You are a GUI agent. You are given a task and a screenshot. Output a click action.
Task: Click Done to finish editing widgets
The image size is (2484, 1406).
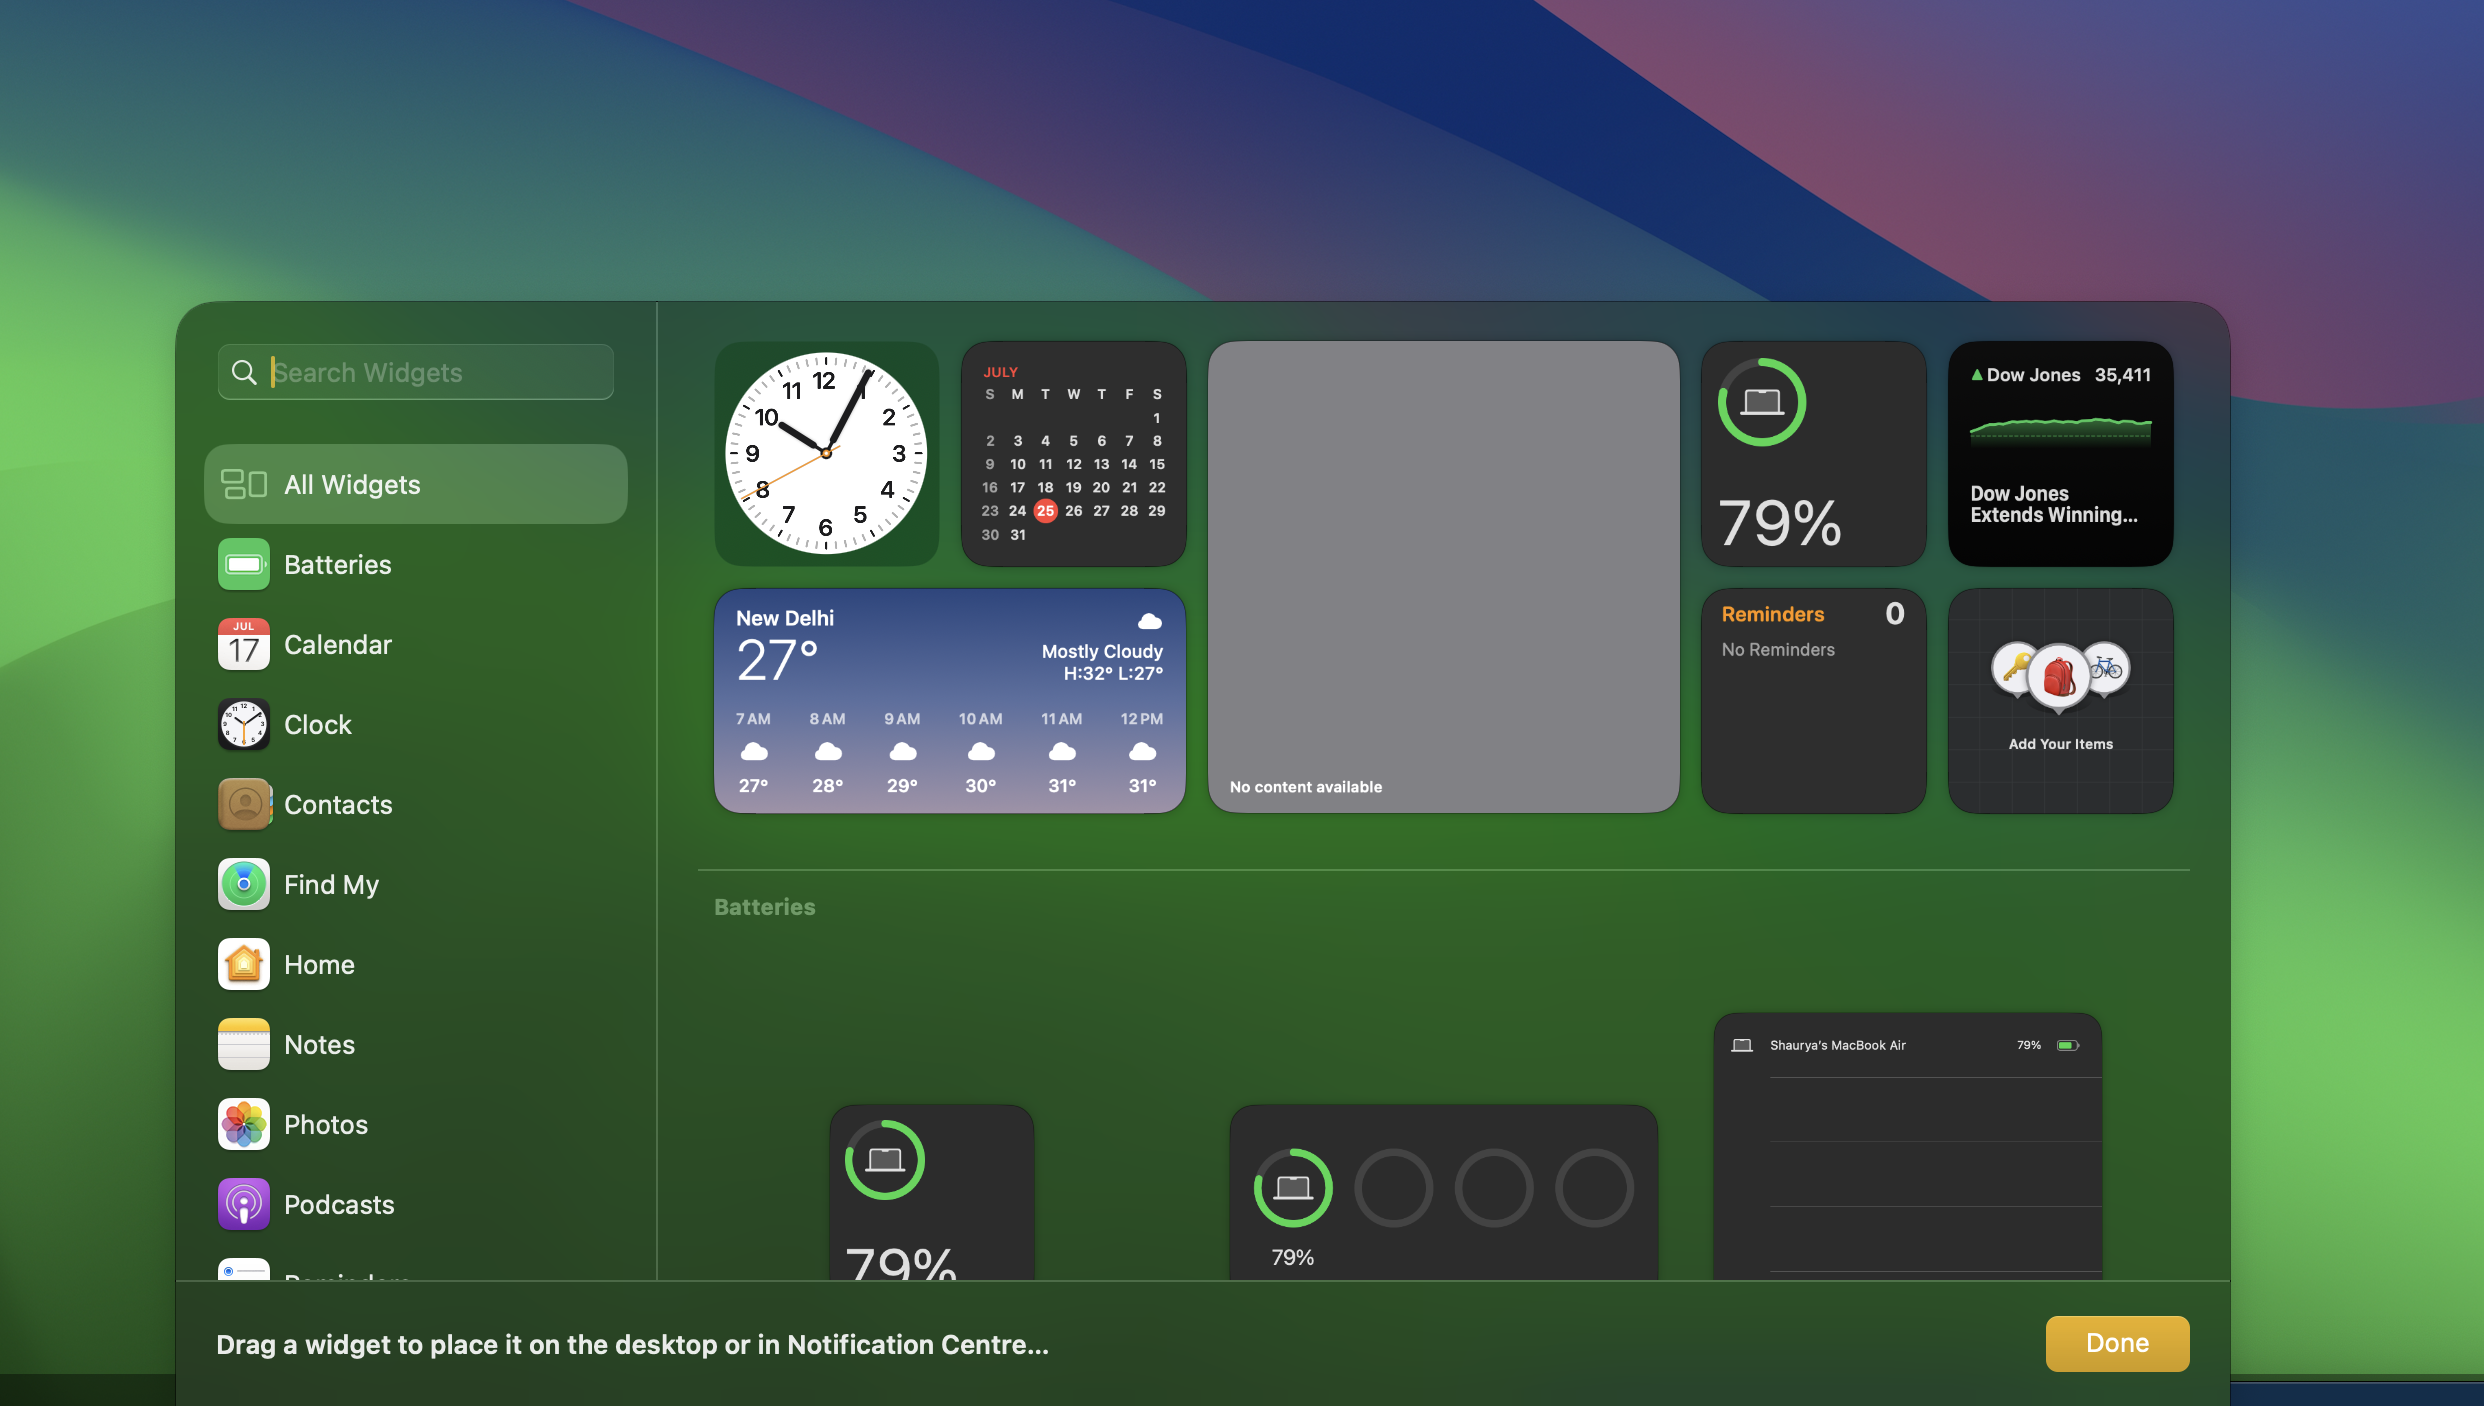point(2117,1343)
